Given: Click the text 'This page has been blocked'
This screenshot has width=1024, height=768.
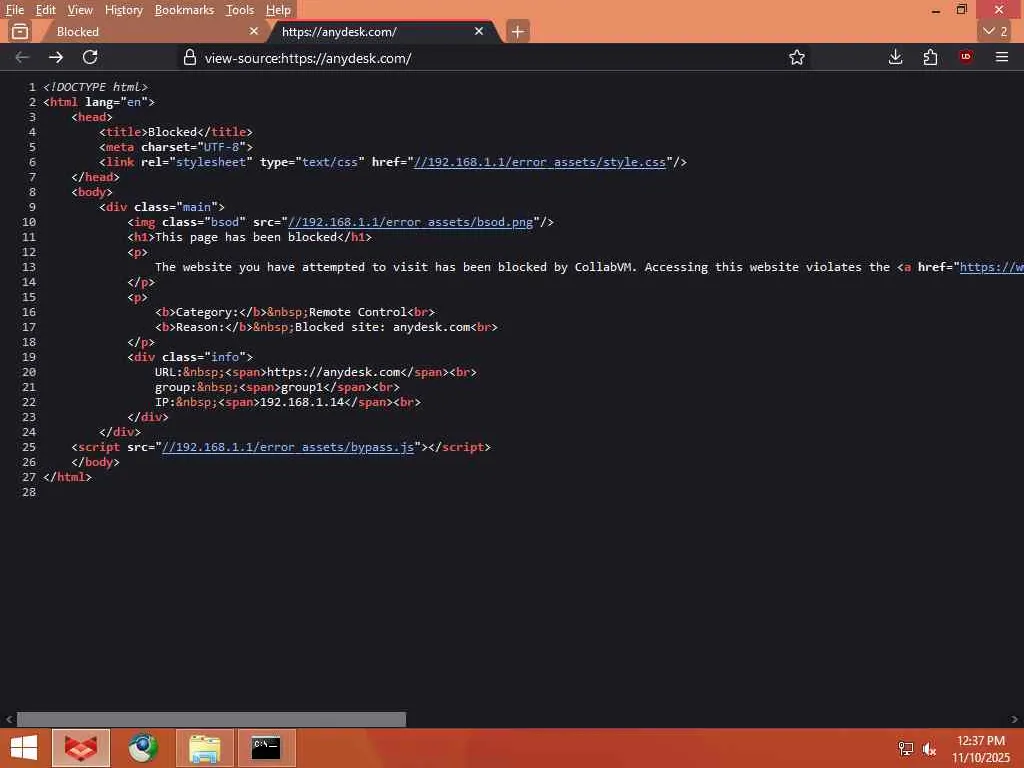Looking at the screenshot, I should (246, 237).
